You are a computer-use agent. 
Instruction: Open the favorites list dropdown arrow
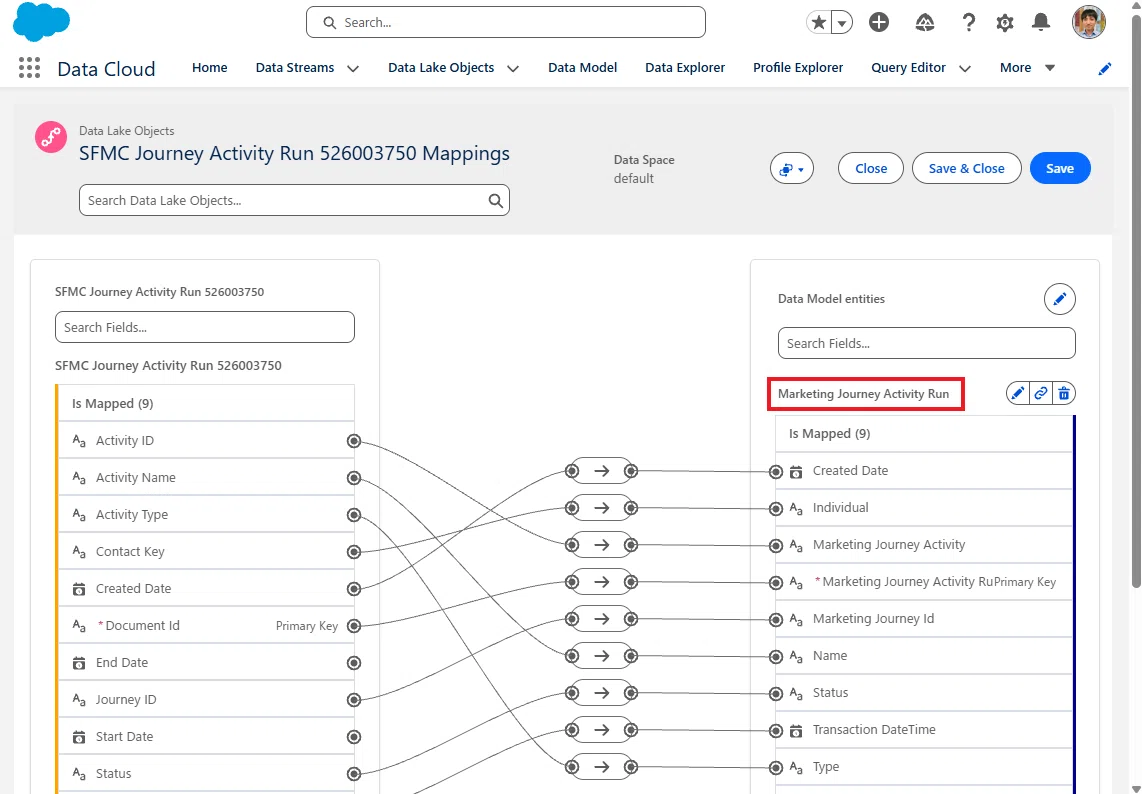point(842,23)
